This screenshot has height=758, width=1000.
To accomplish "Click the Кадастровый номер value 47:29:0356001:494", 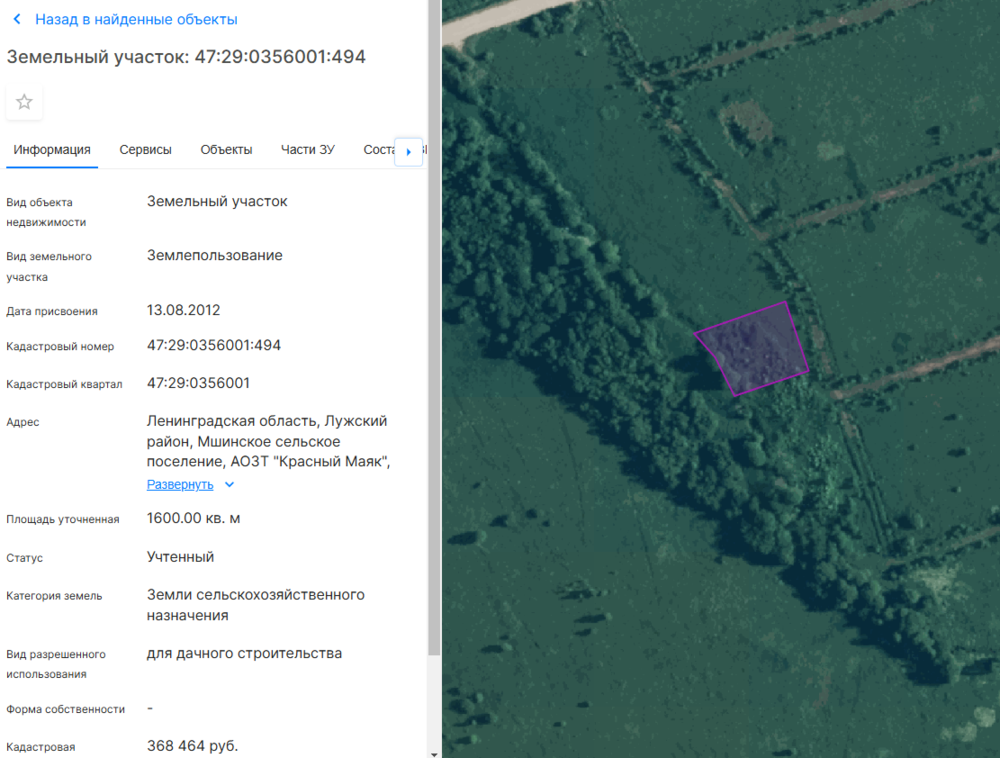I will click(214, 345).
